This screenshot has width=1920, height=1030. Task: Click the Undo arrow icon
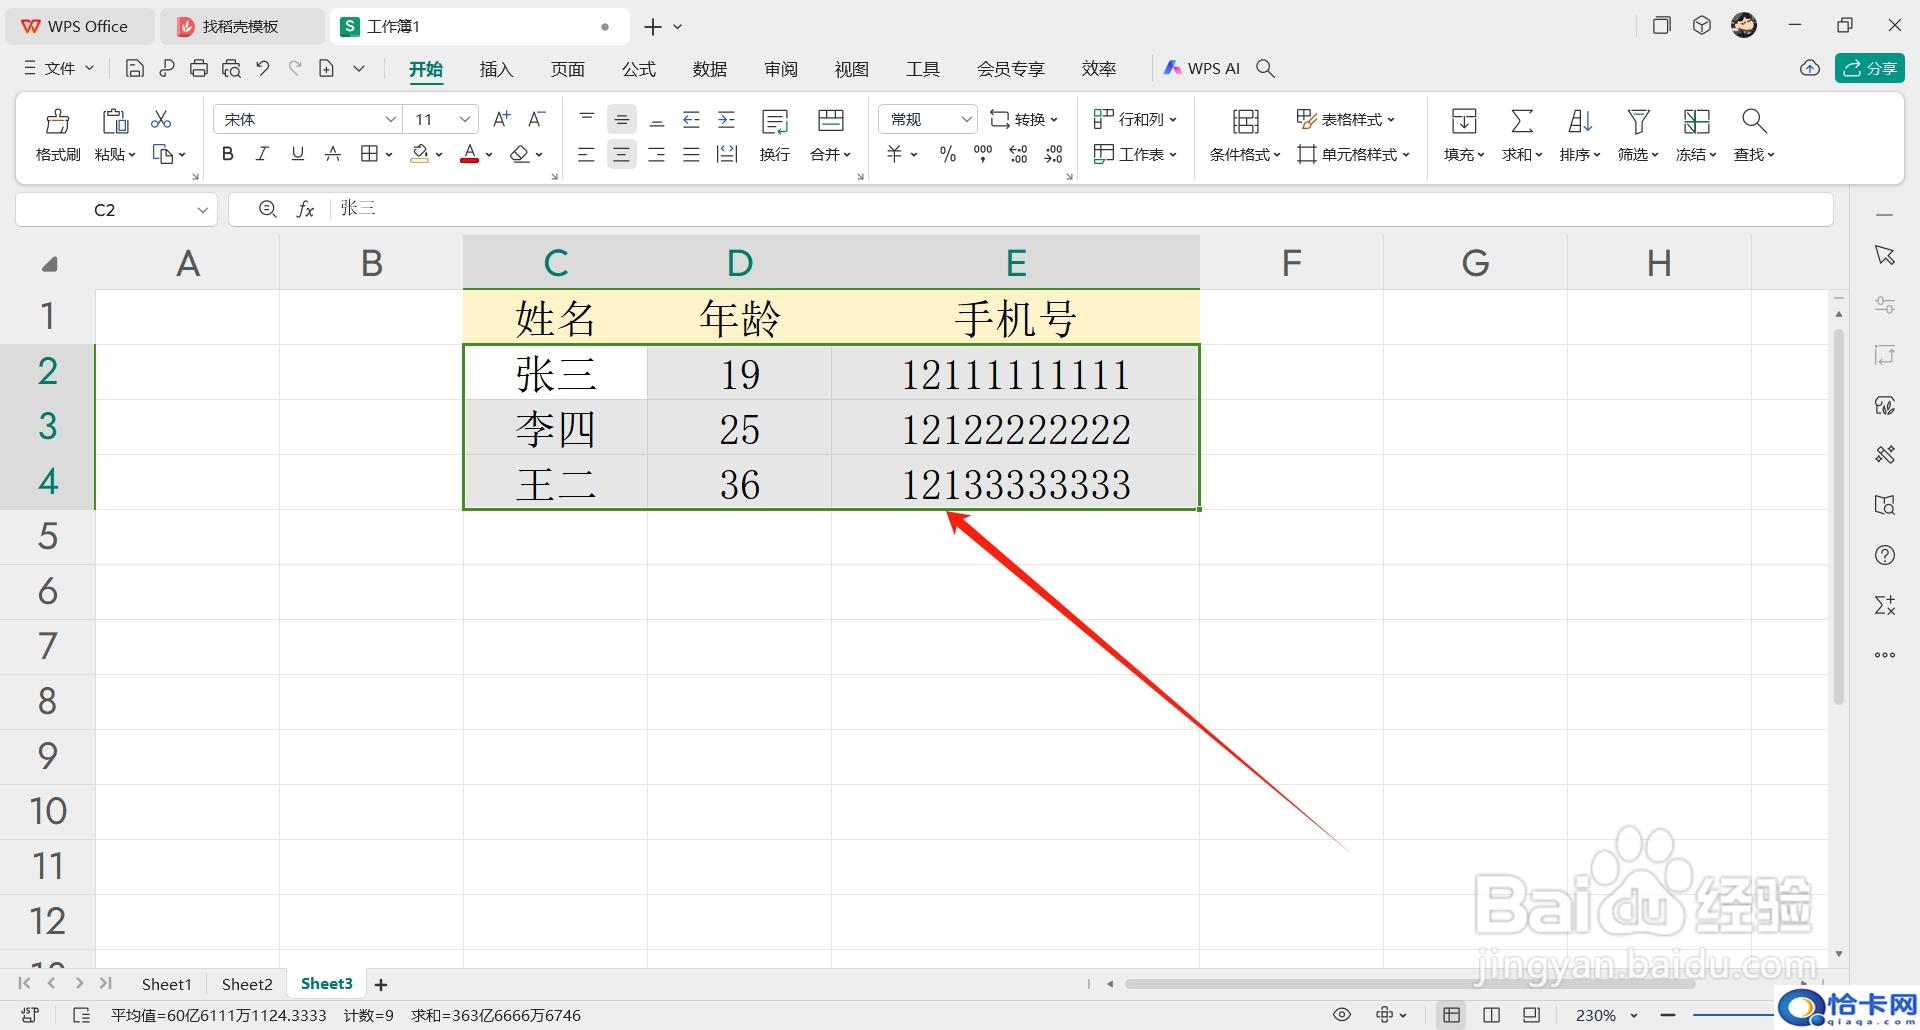pyautogui.click(x=263, y=68)
